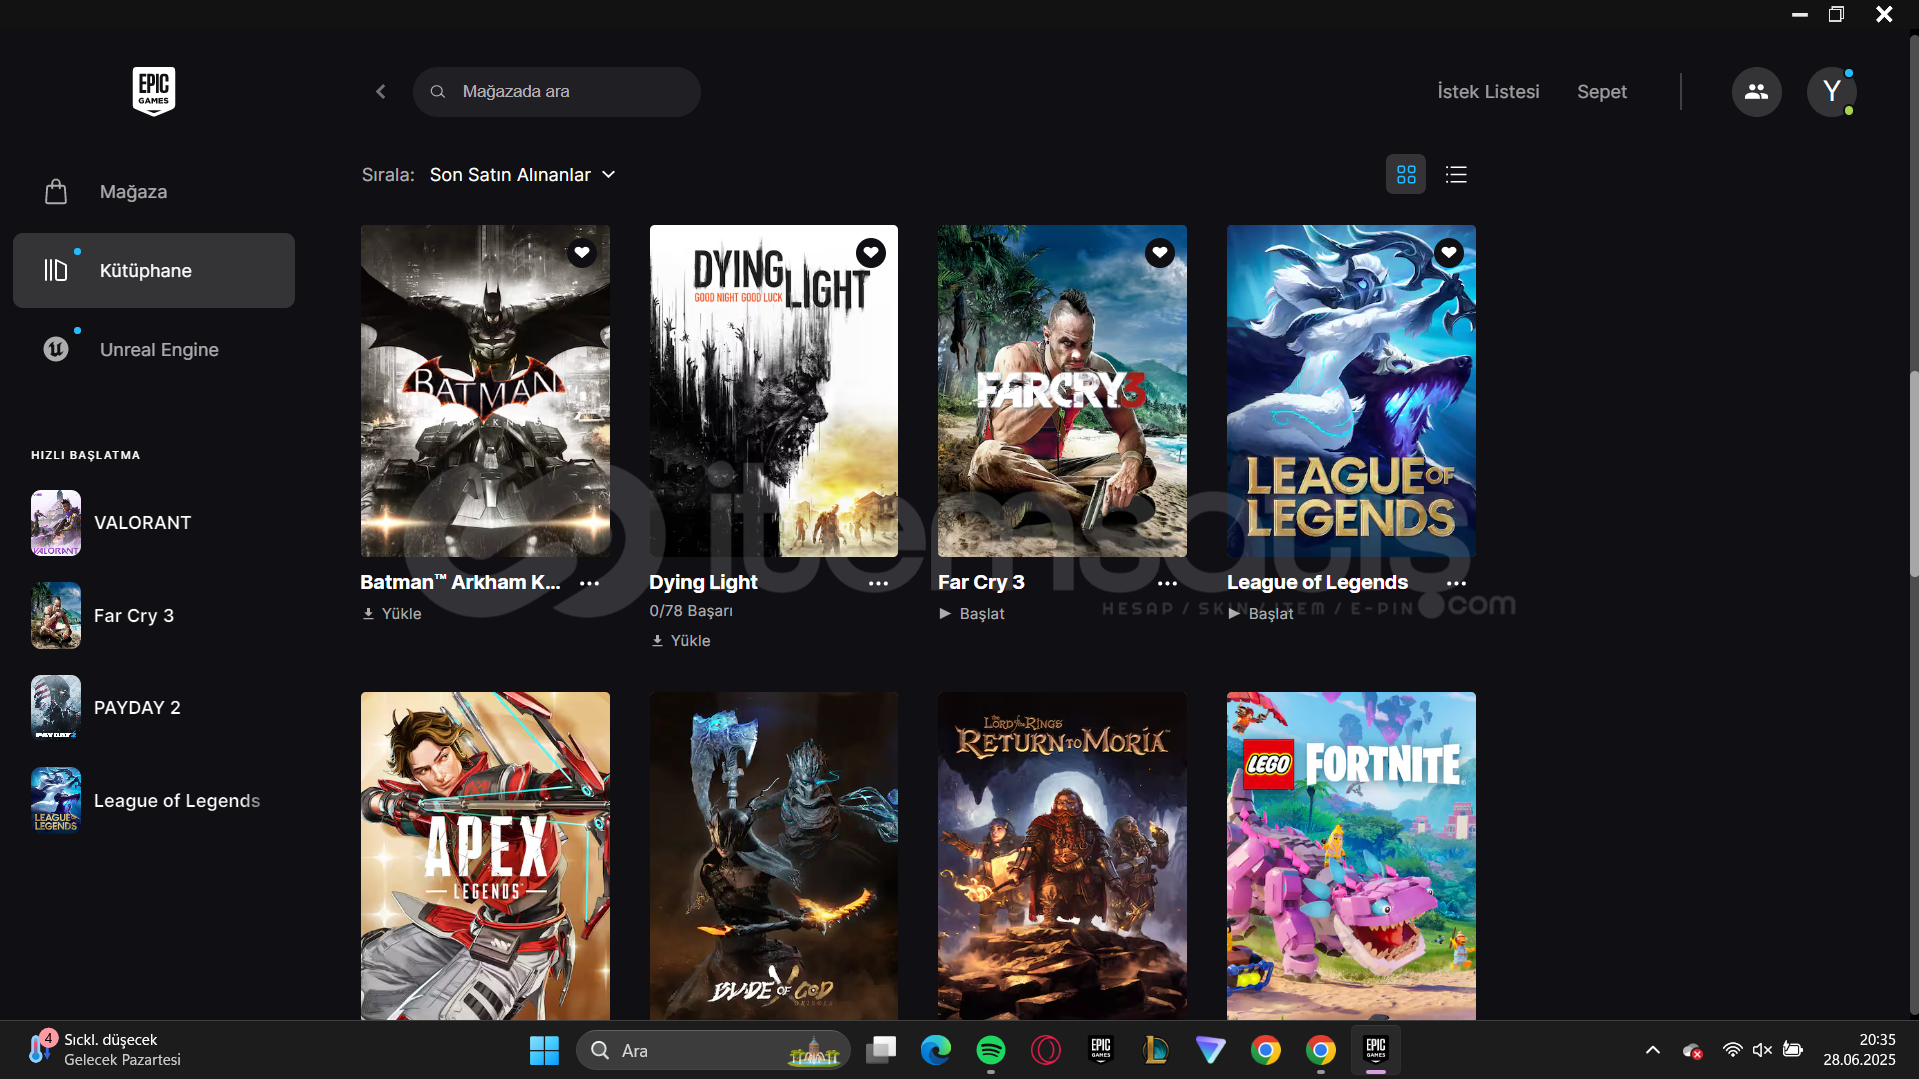The height and width of the screenshot is (1079, 1919).
Task: Click Başlat under League of Legends card
Action: tap(1261, 614)
